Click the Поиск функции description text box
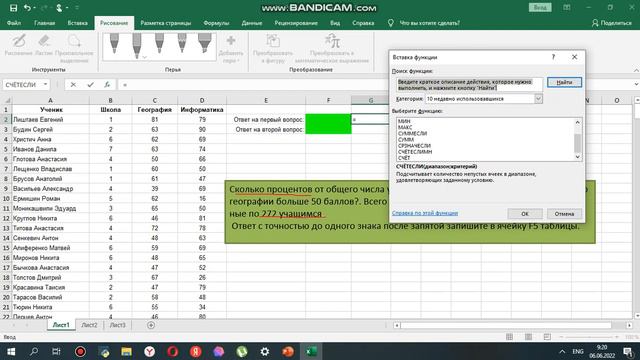Screen dimensions: 640x360 (469, 84)
